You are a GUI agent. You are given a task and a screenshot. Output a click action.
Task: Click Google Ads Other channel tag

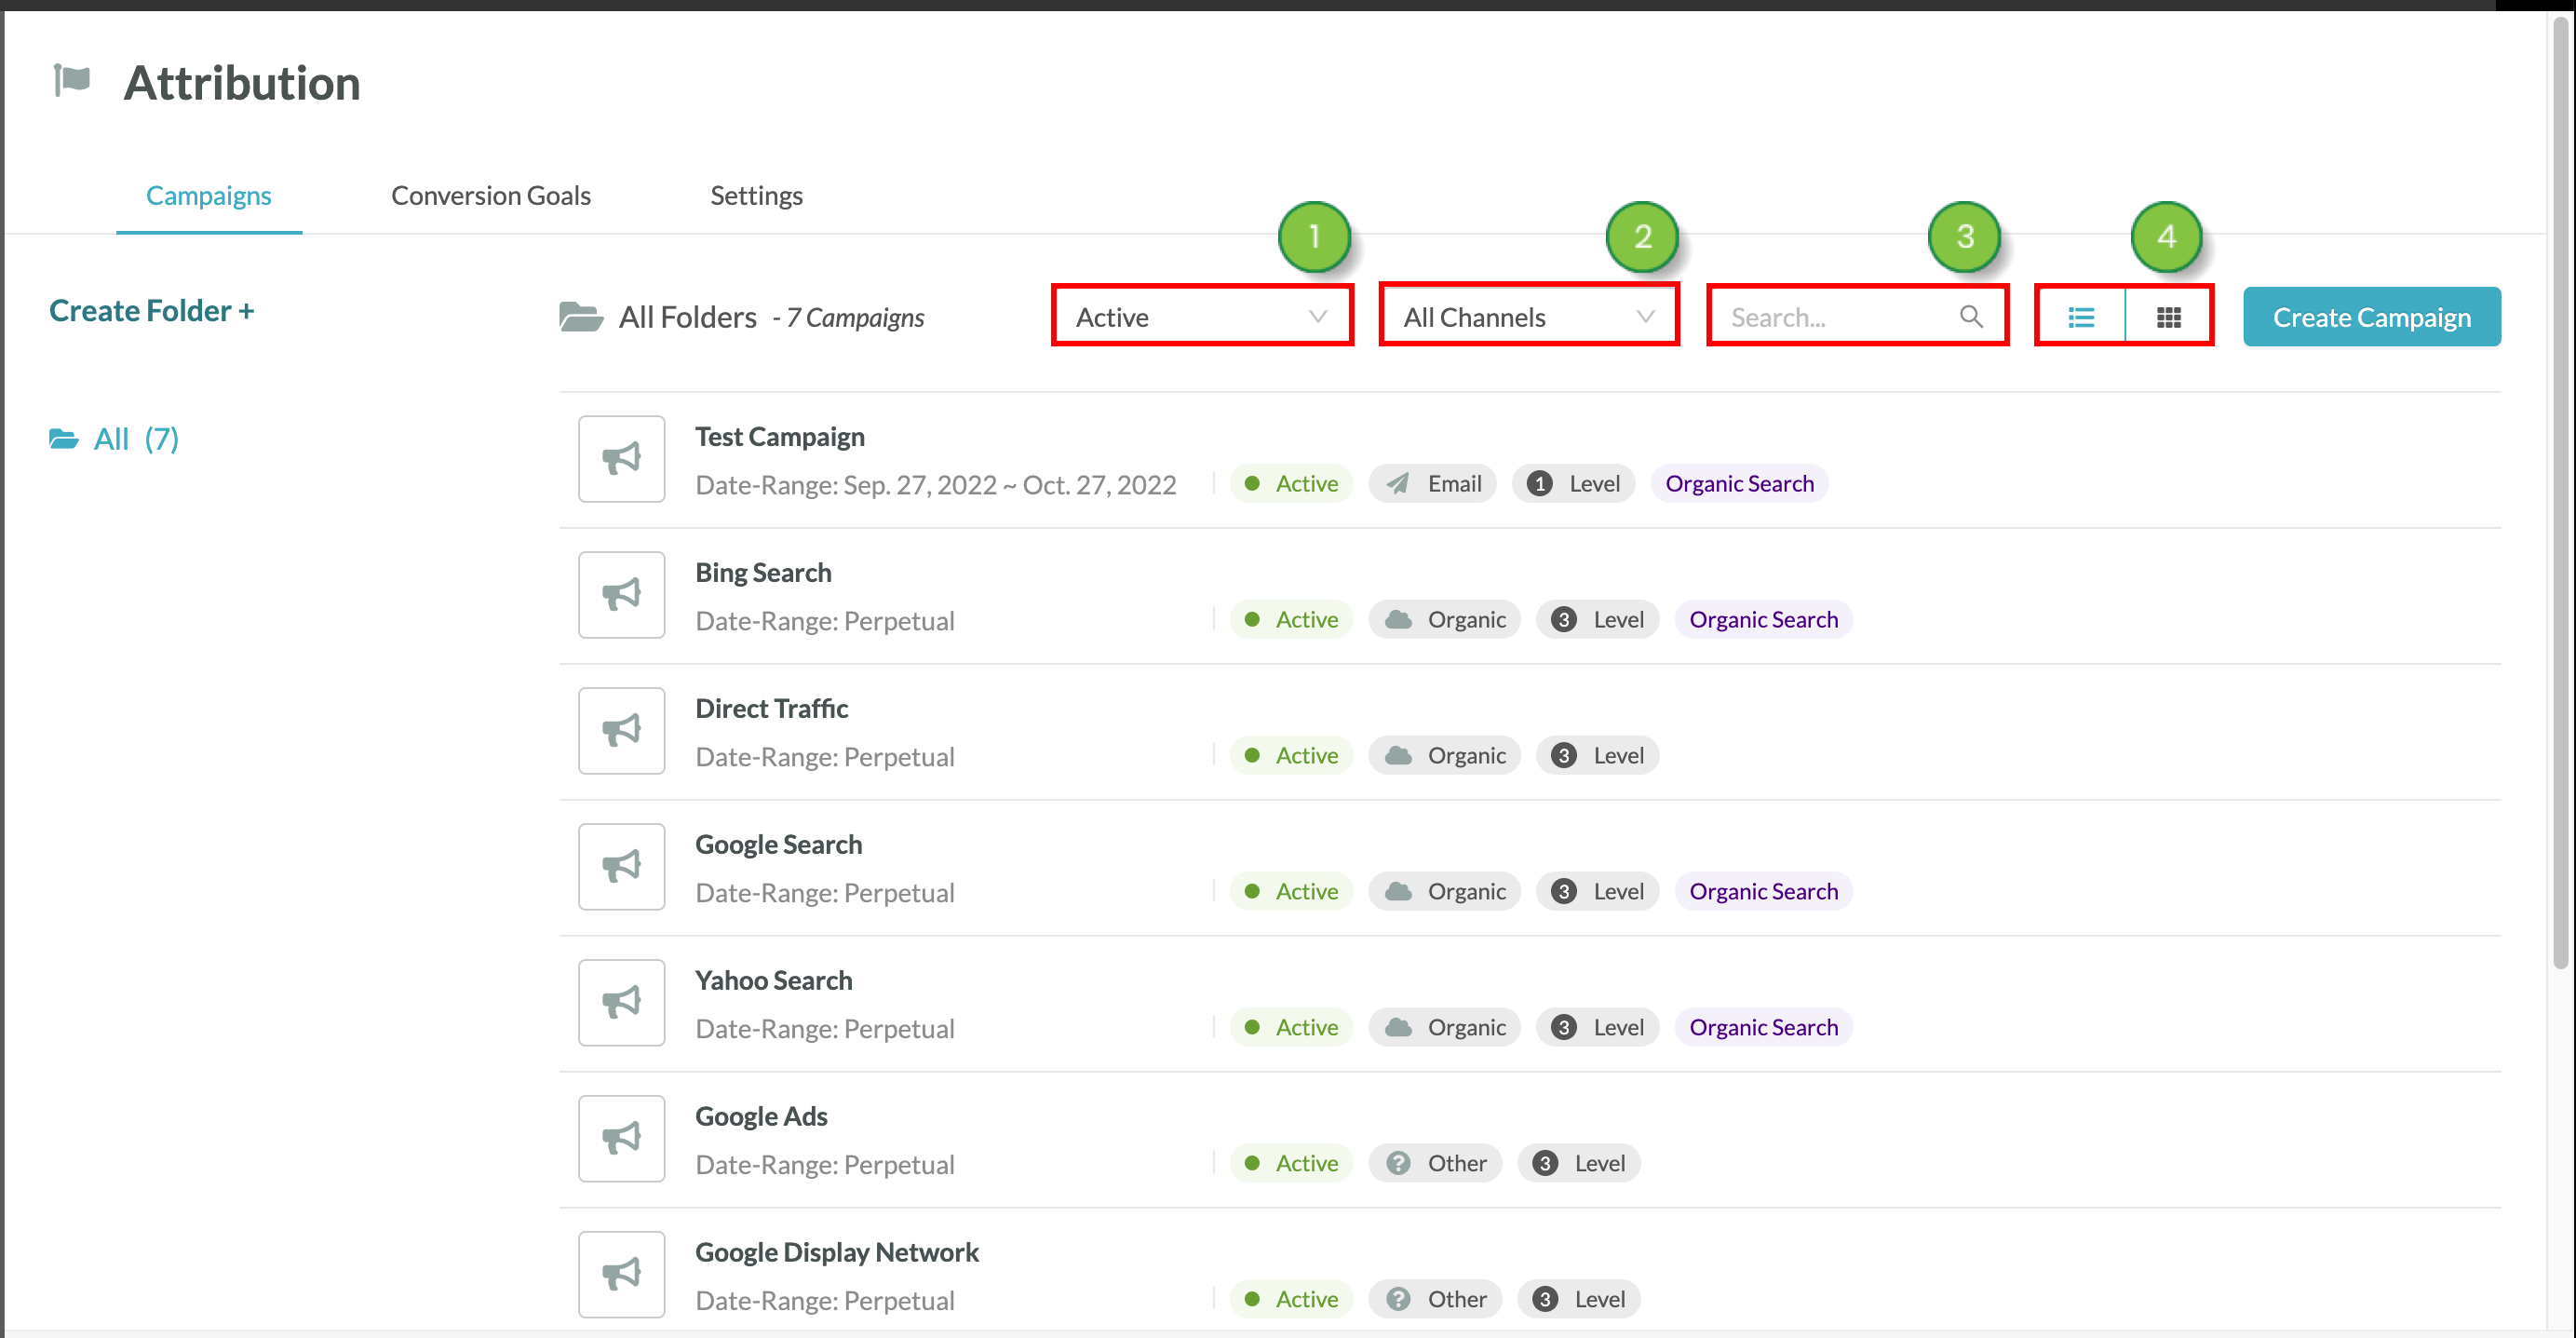tap(1435, 1163)
